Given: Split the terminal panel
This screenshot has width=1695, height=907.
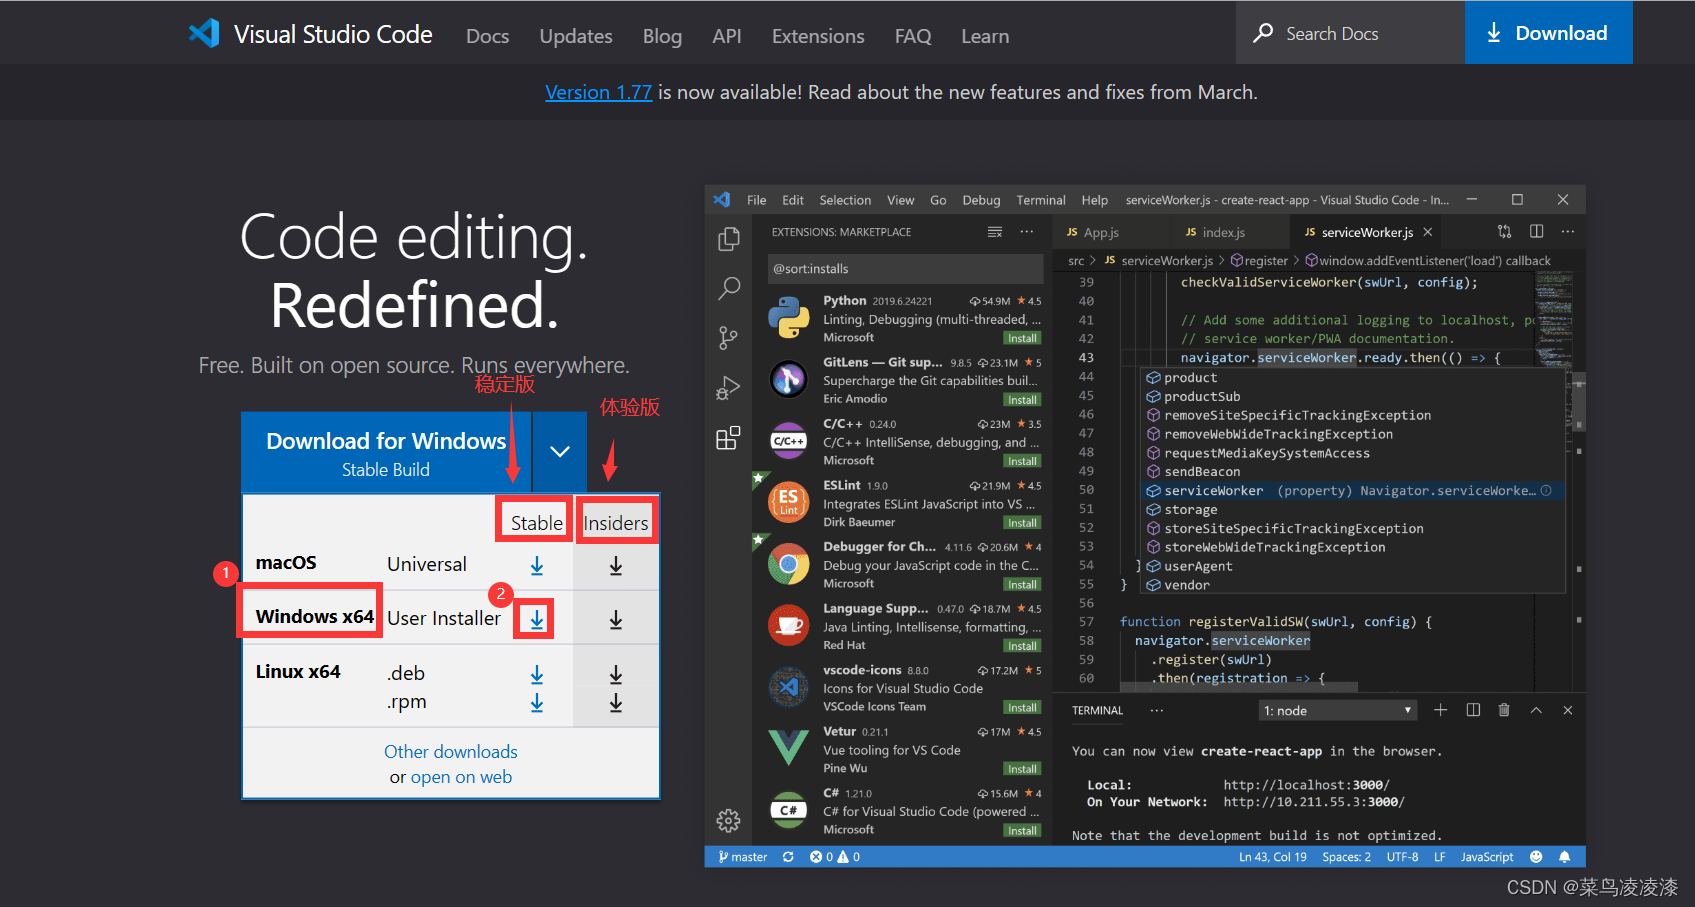Looking at the screenshot, I should click(x=1473, y=710).
